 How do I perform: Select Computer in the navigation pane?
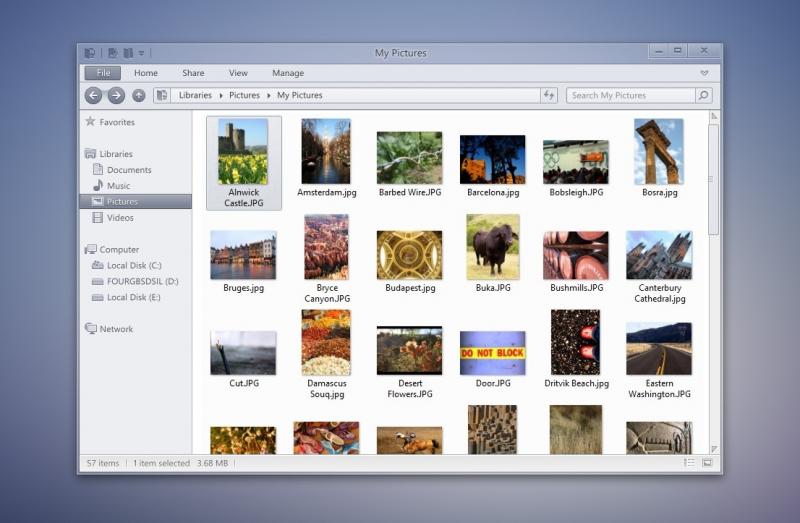(x=112, y=249)
